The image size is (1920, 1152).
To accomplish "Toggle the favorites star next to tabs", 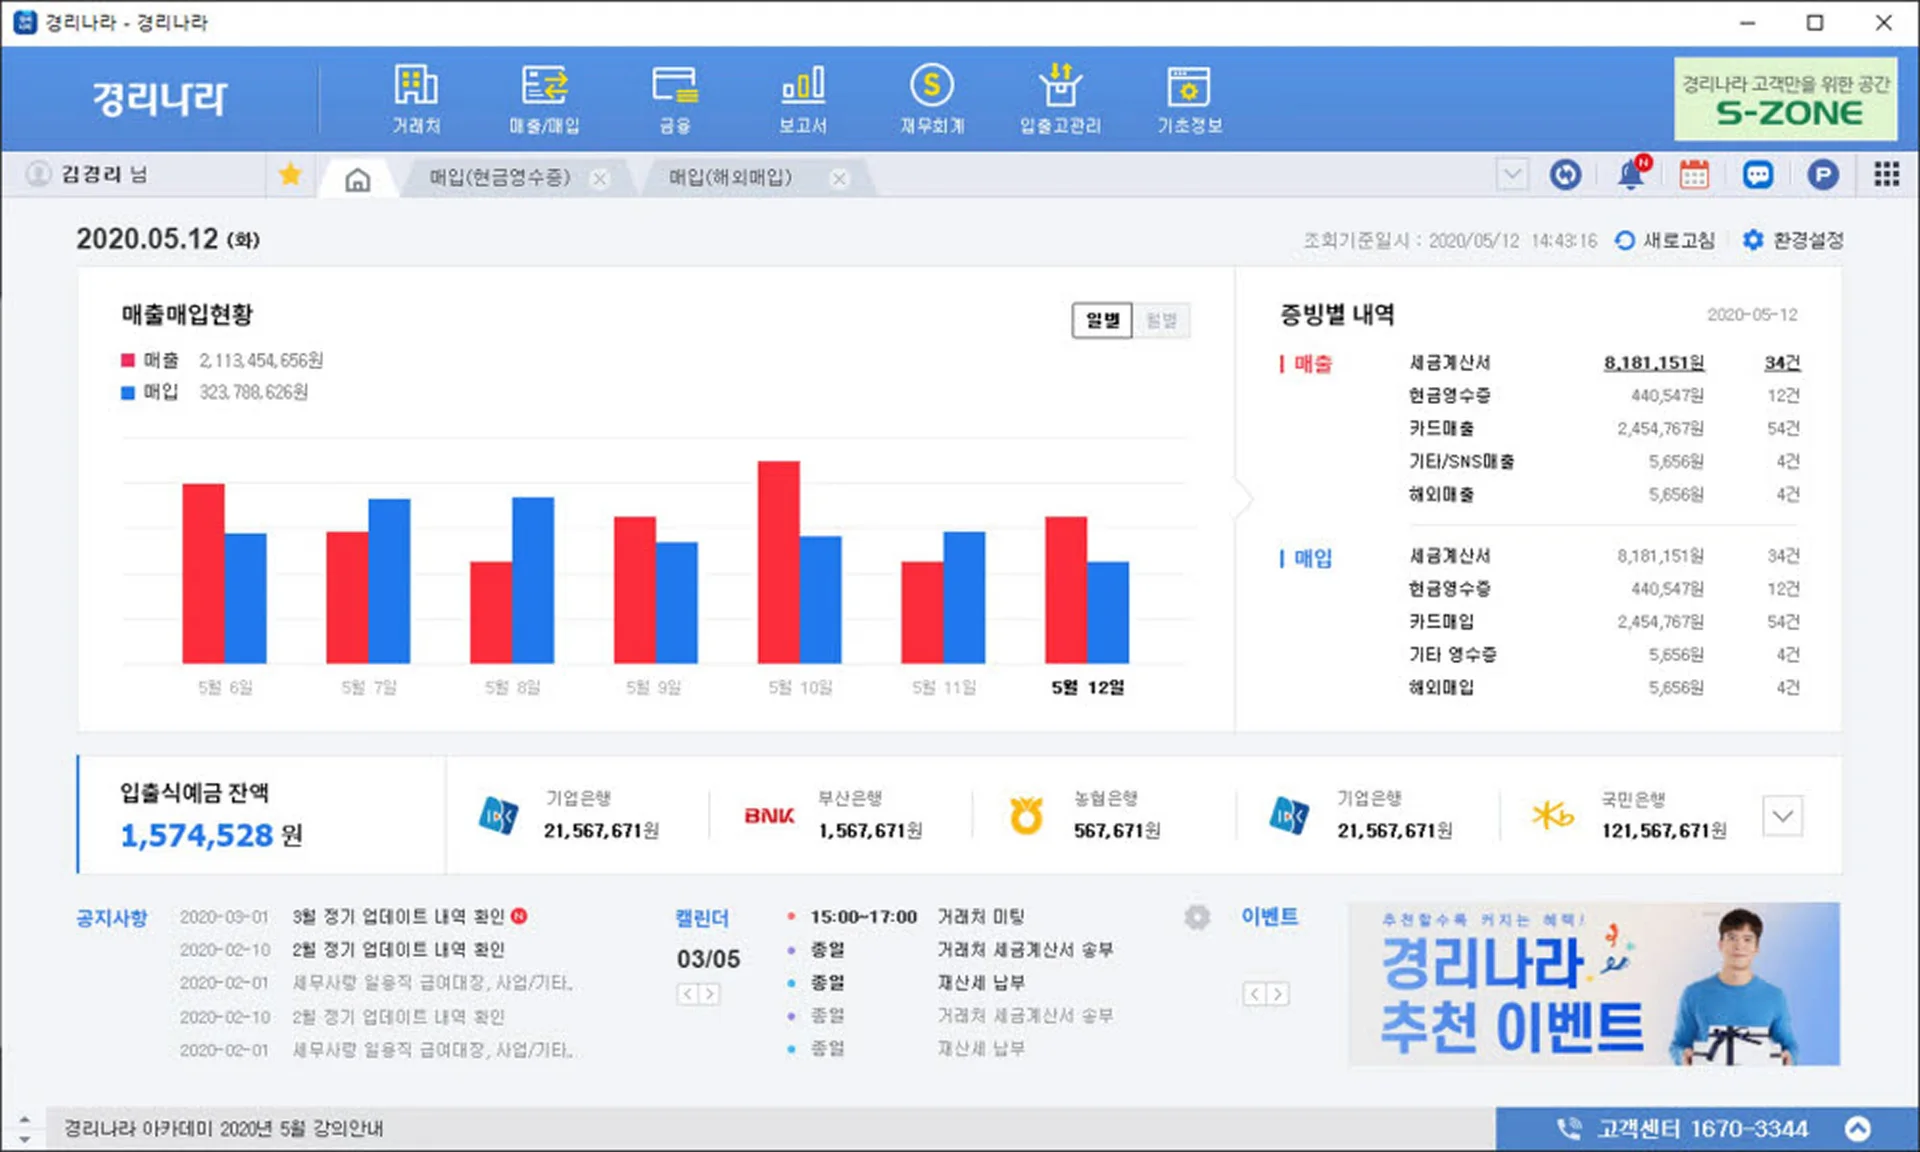I will [290, 174].
